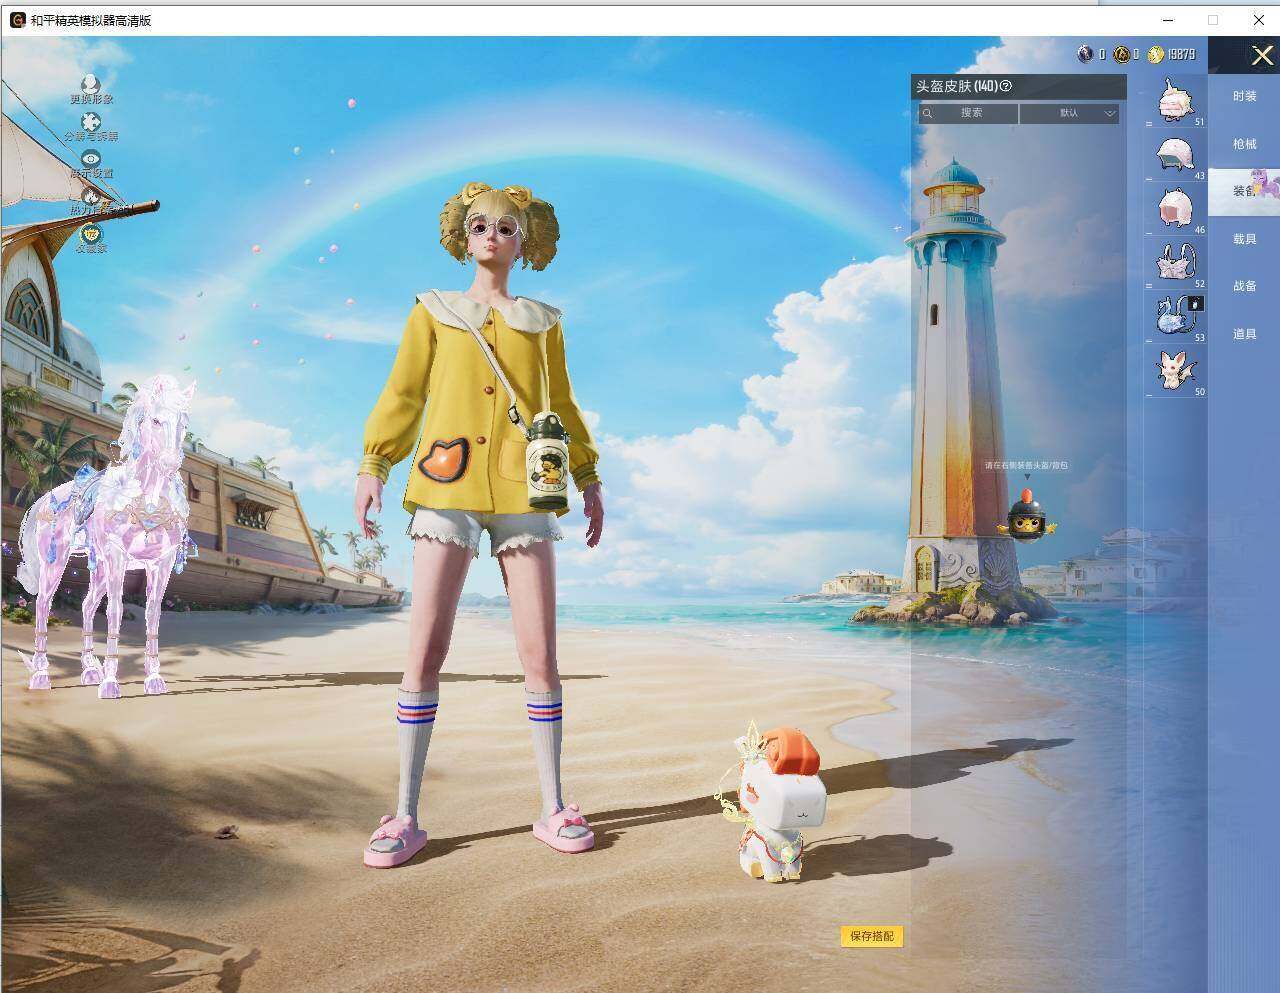Switch to the 枪械 tab

(x=1244, y=144)
